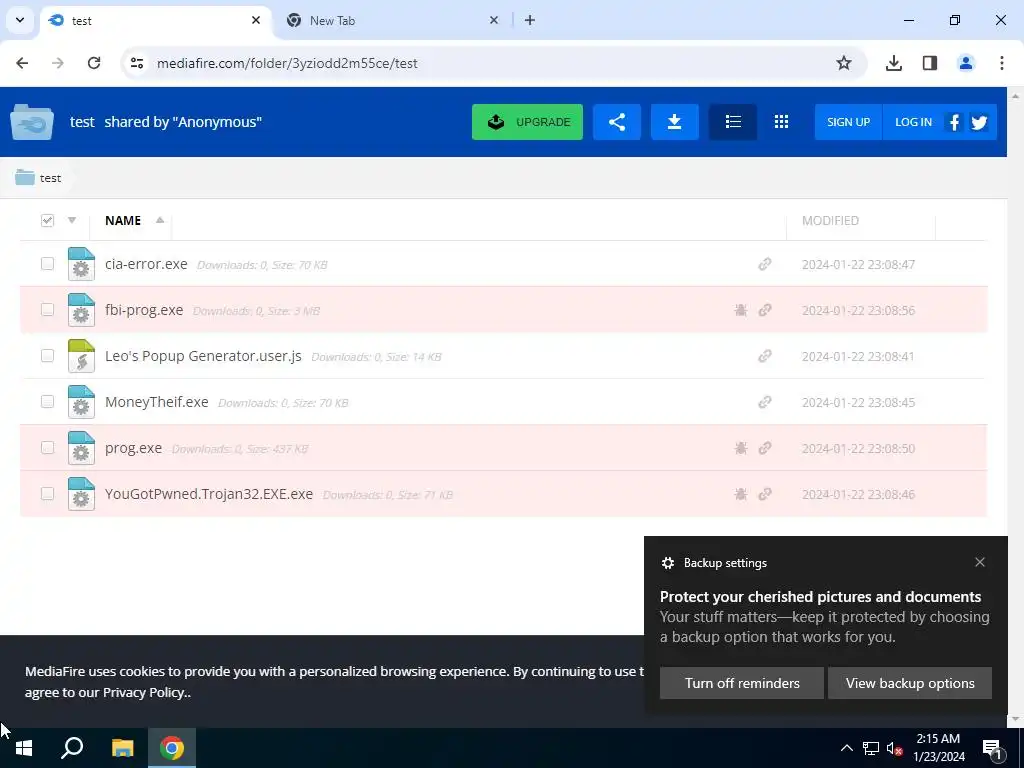The image size is (1024, 768).
Task: Click the MediaFire folder logo icon
Action: coord(31,122)
